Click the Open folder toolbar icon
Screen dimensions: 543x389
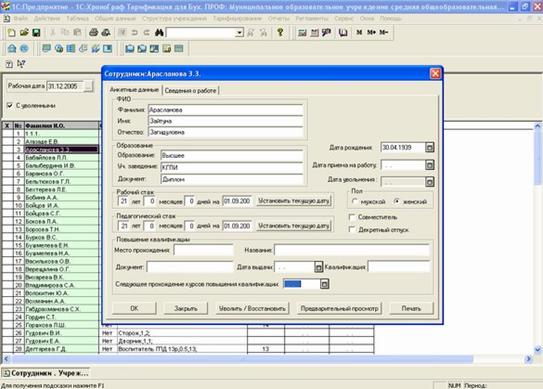(x=24, y=33)
